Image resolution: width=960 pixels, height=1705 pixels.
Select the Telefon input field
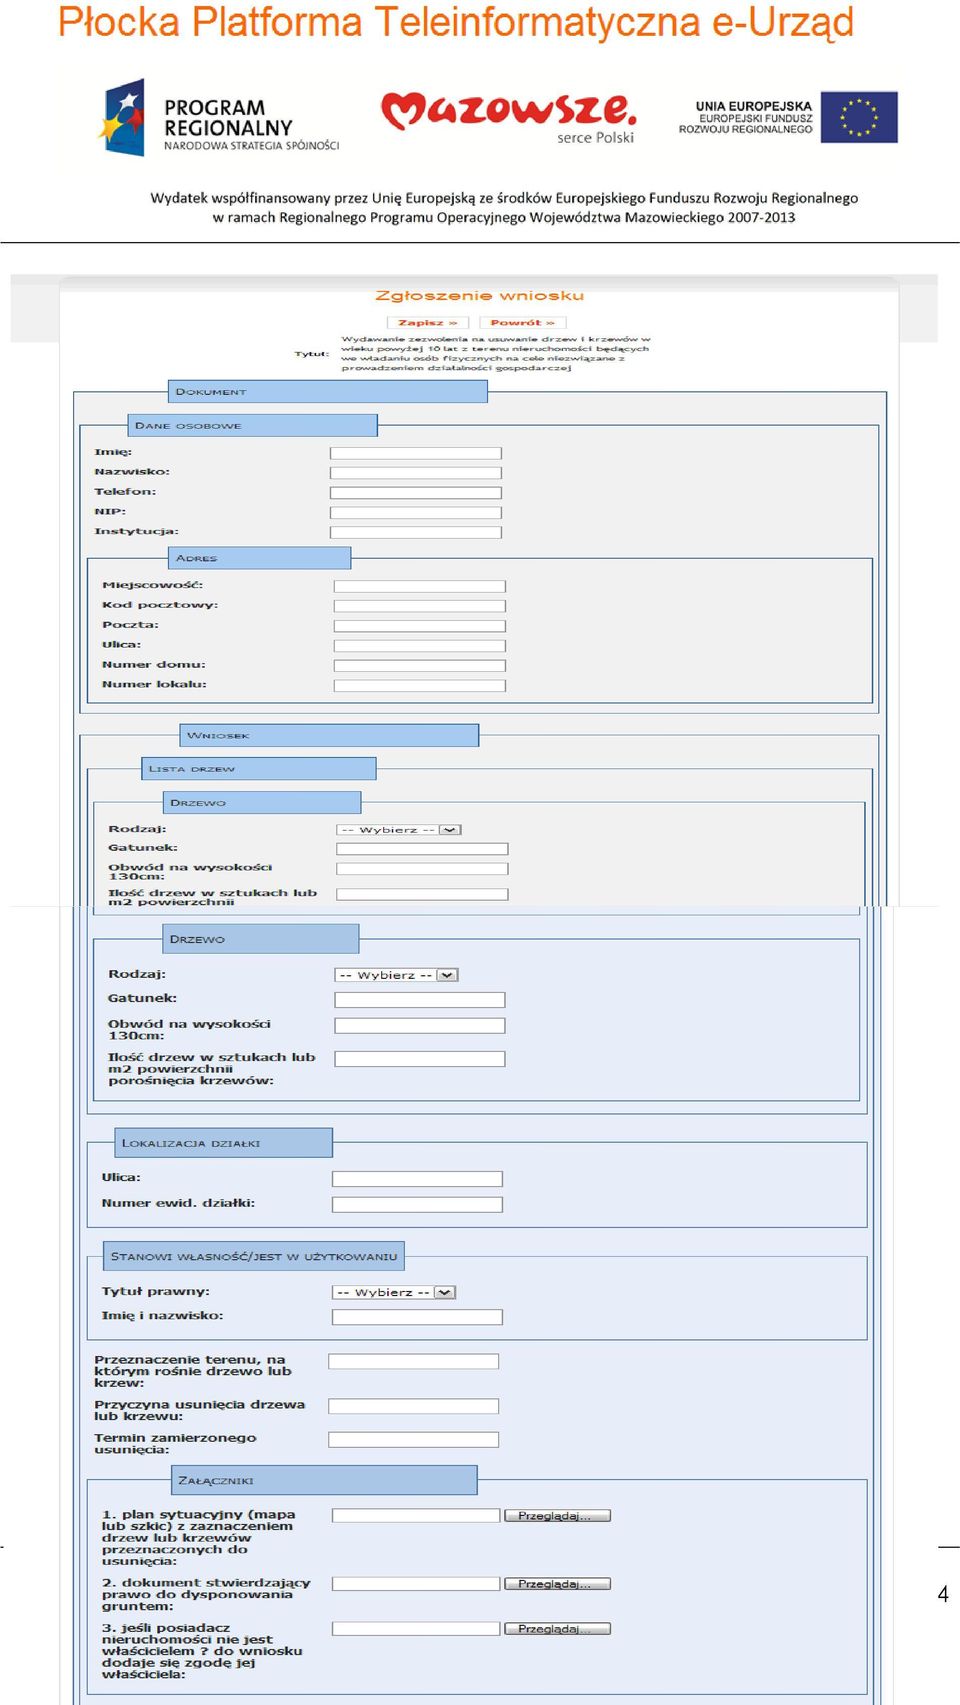tap(416, 493)
